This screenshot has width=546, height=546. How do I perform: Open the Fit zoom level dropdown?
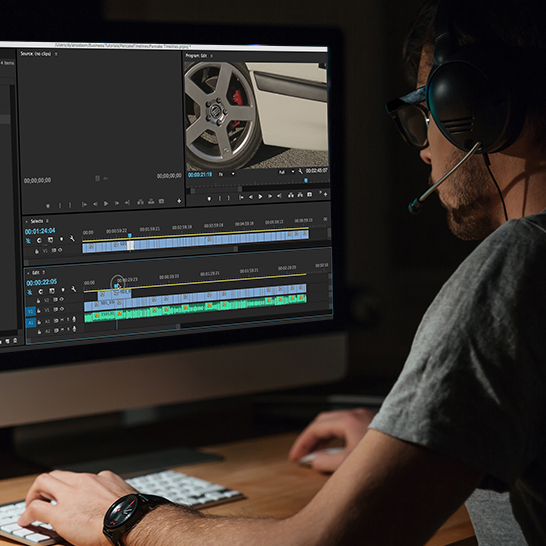(x=227, y=174)
